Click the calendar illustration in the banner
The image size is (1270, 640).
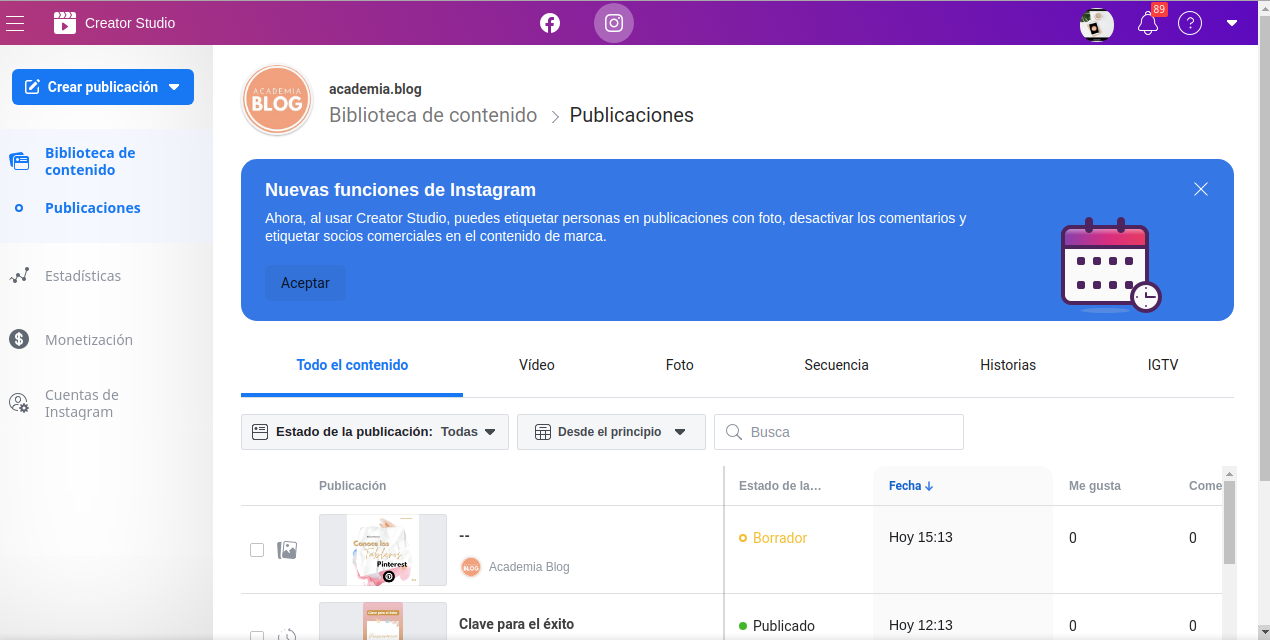click(x=1110, y=265)
